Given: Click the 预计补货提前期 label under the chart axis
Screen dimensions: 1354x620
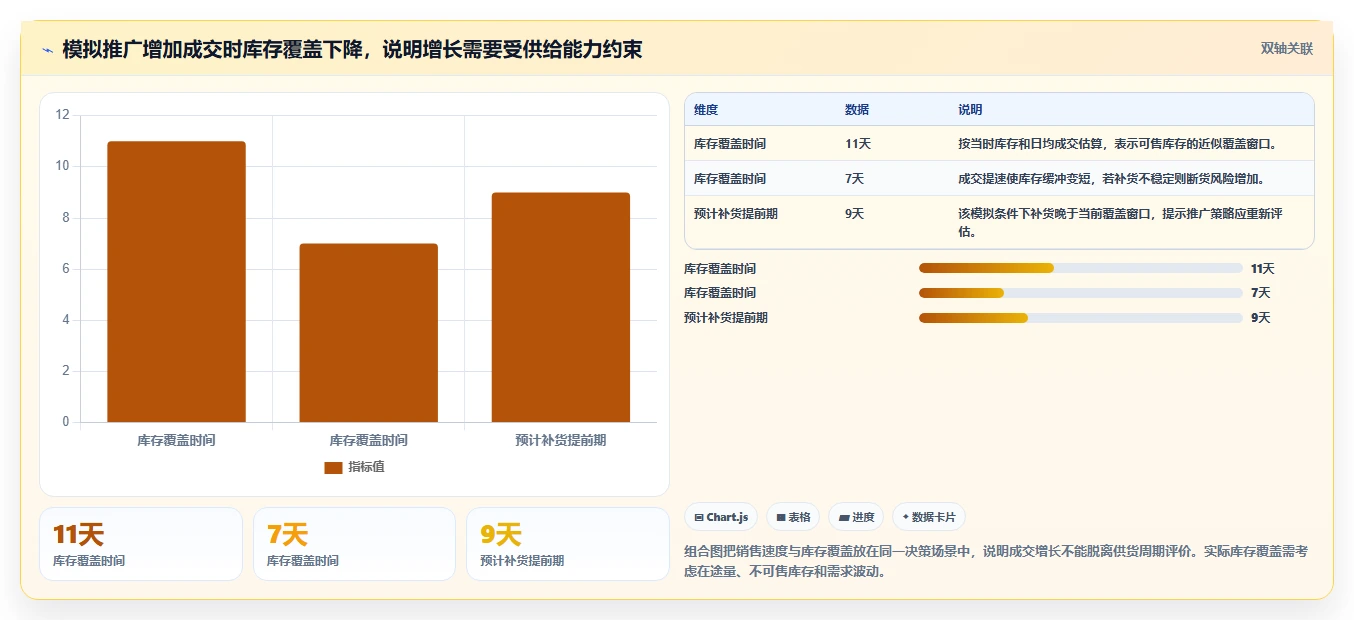Looking at the screenshot, I should 560,440.
